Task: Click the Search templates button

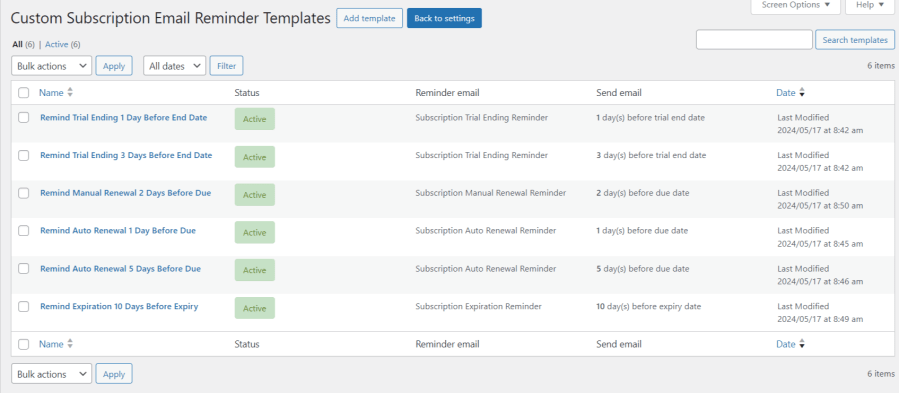Action: pos(855,40)
